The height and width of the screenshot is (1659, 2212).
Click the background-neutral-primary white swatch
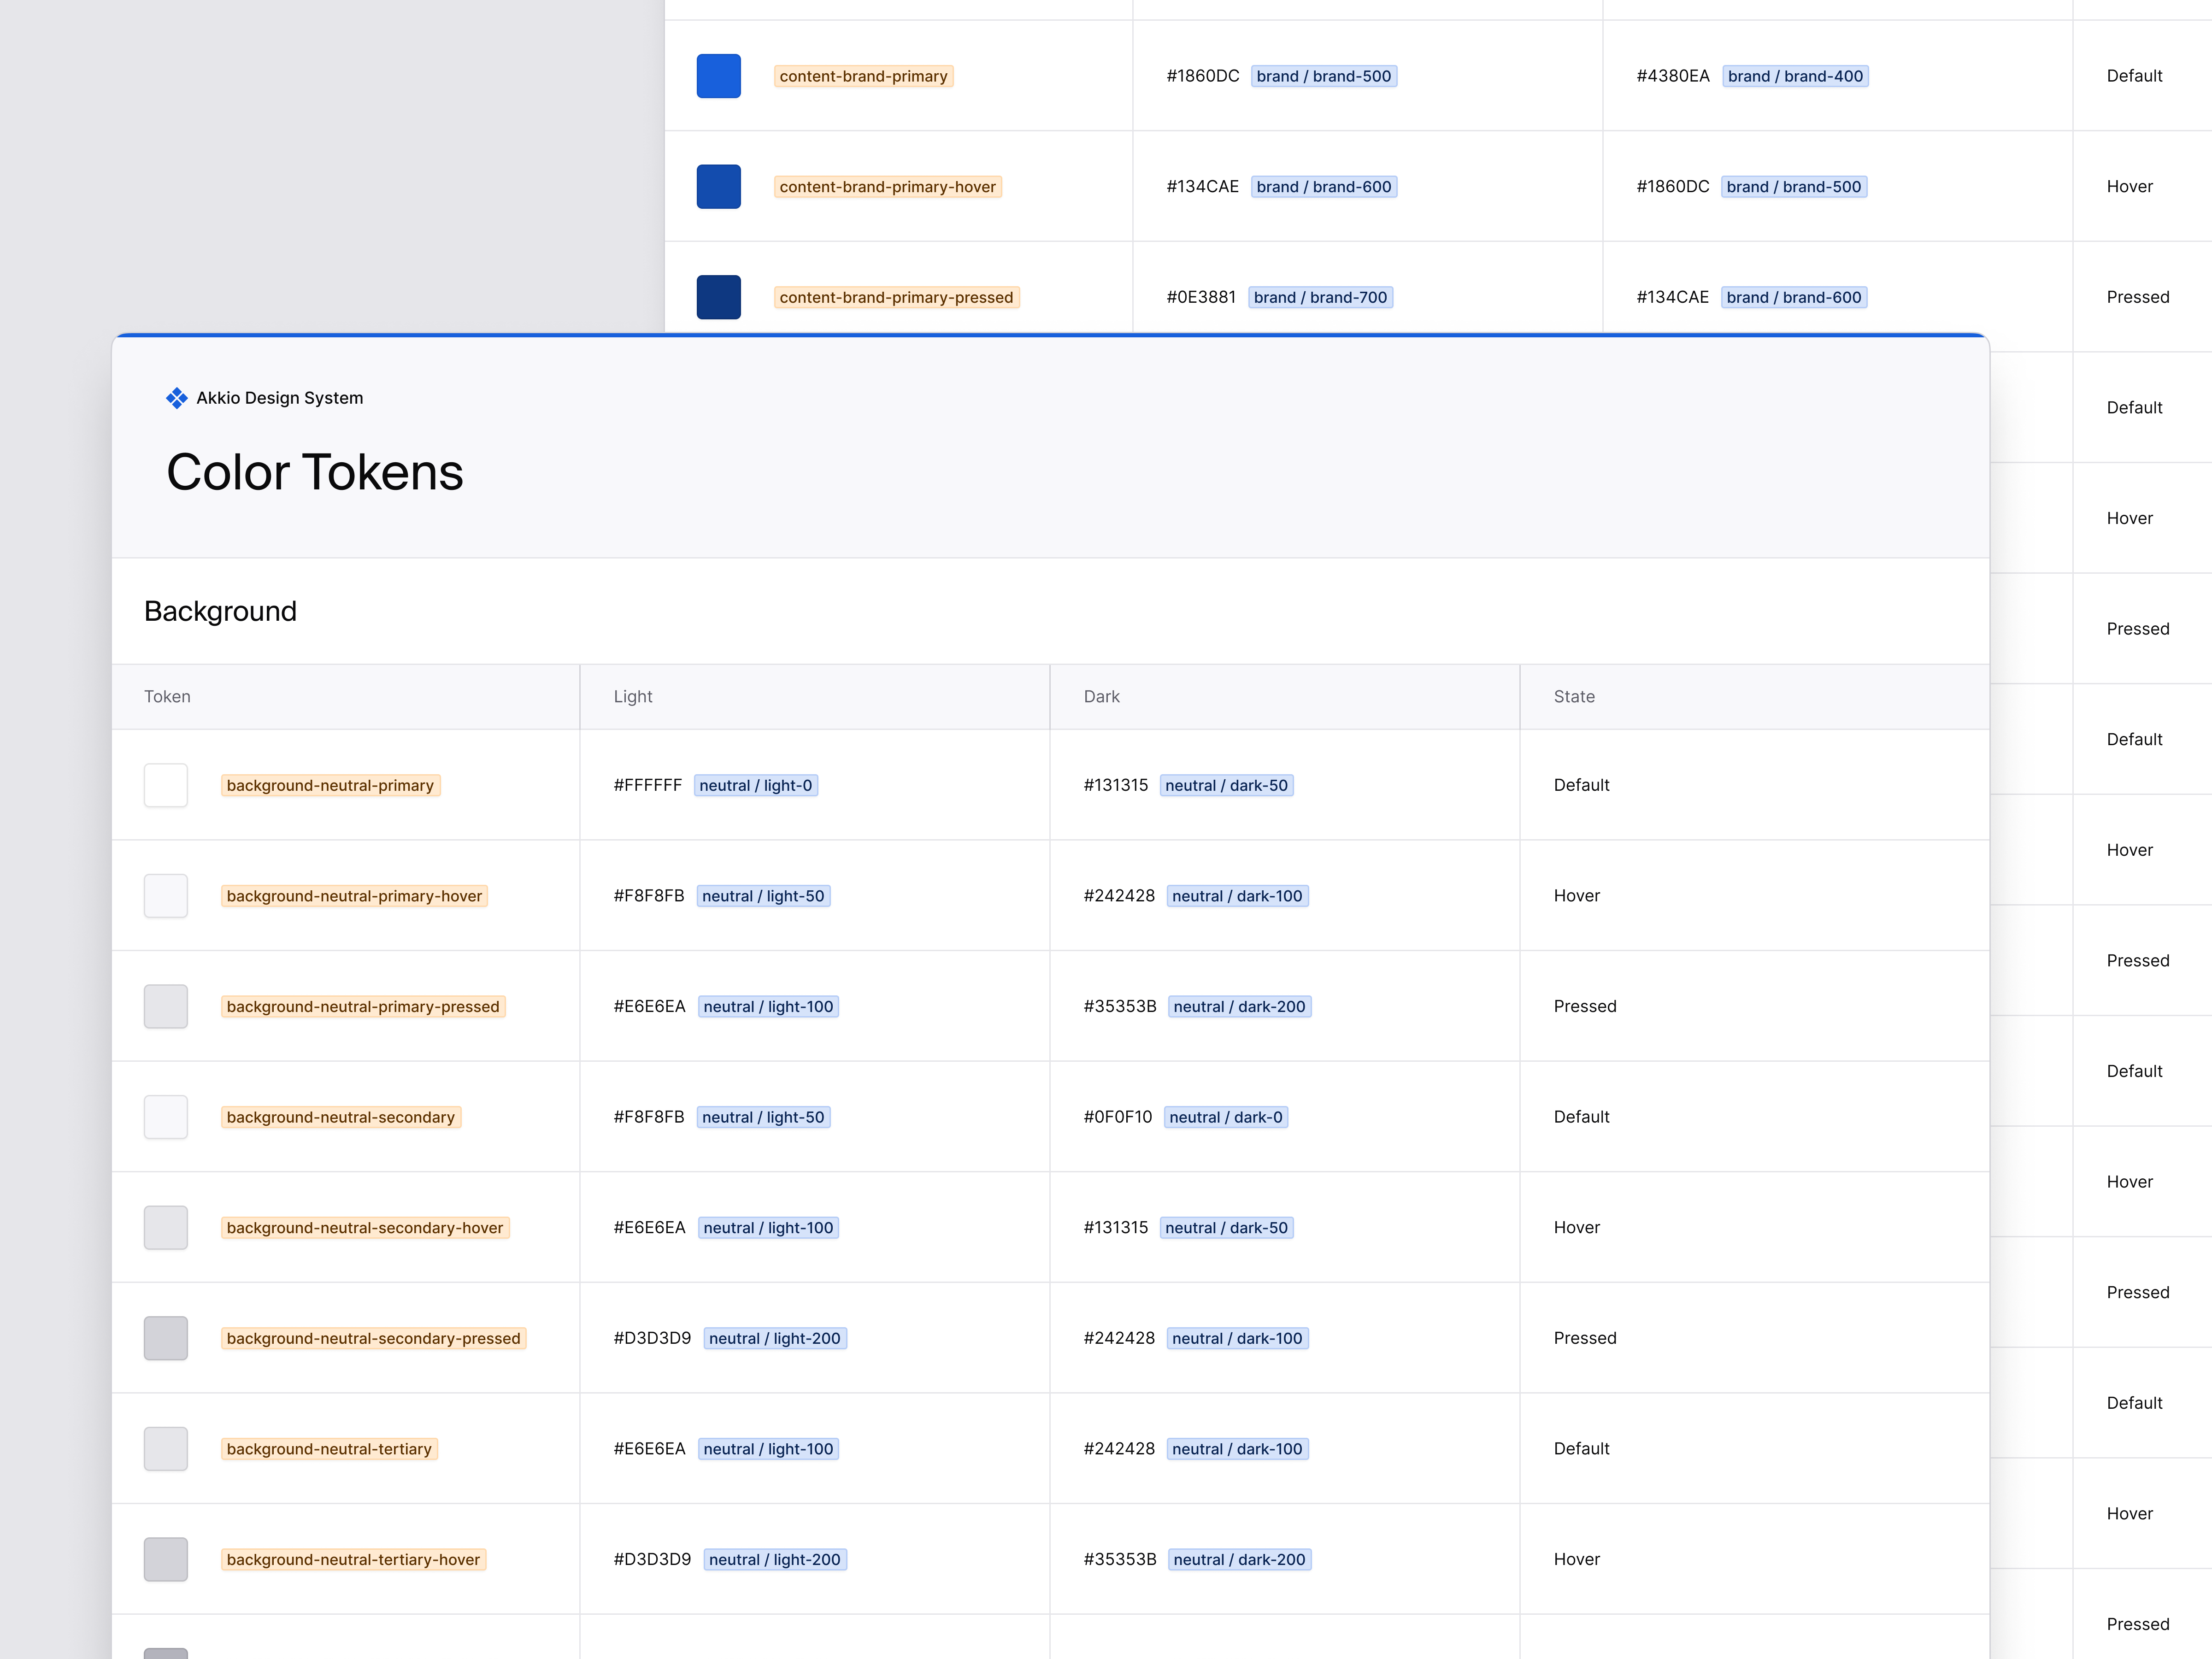[x=166, y=785]
